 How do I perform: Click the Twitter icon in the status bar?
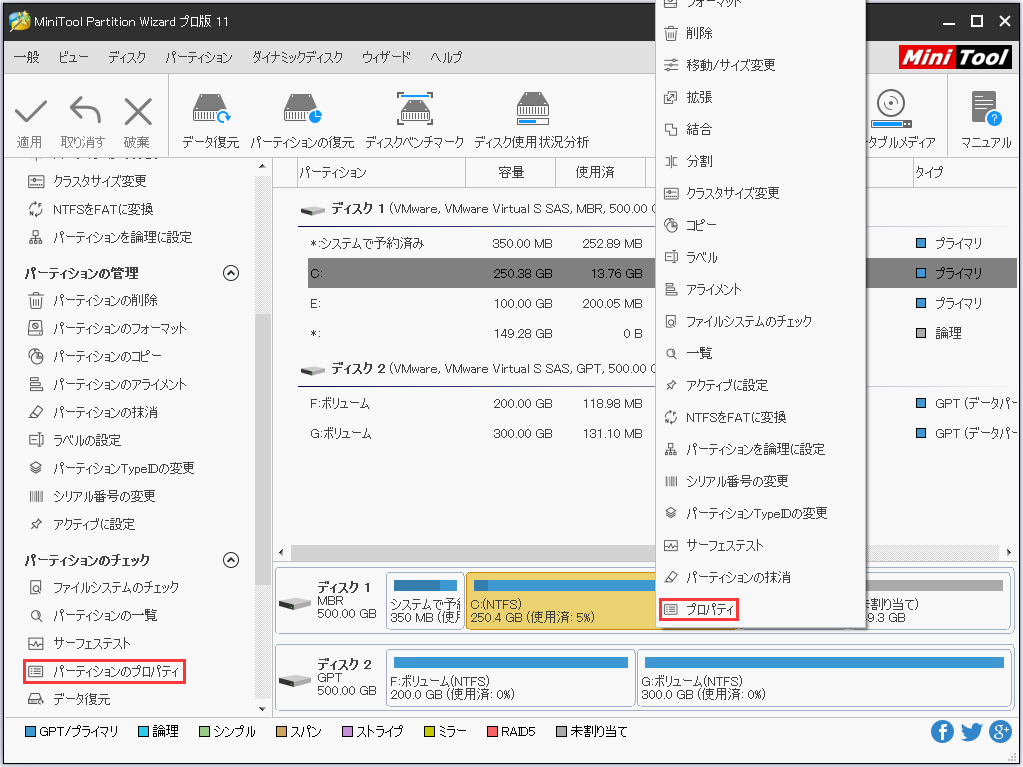(x=970, y=731)
